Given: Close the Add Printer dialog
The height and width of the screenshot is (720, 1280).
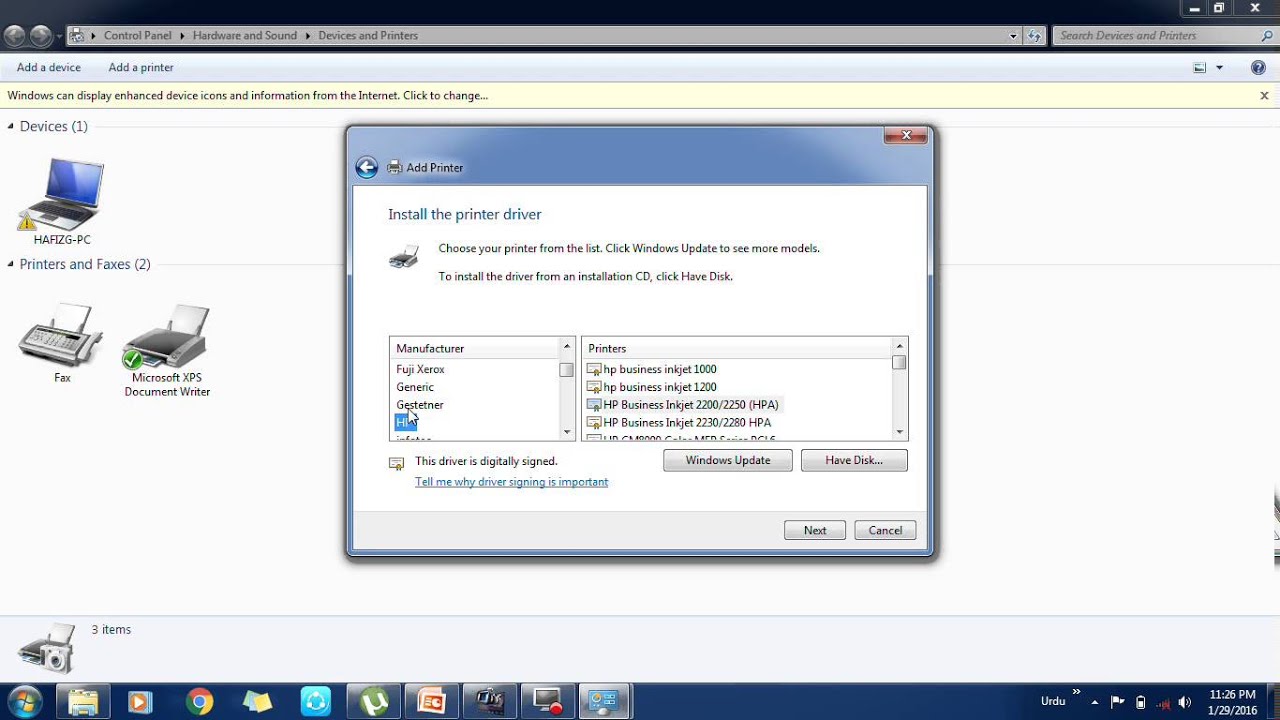Looking at the screenshot, I should (x=906, y=135).
